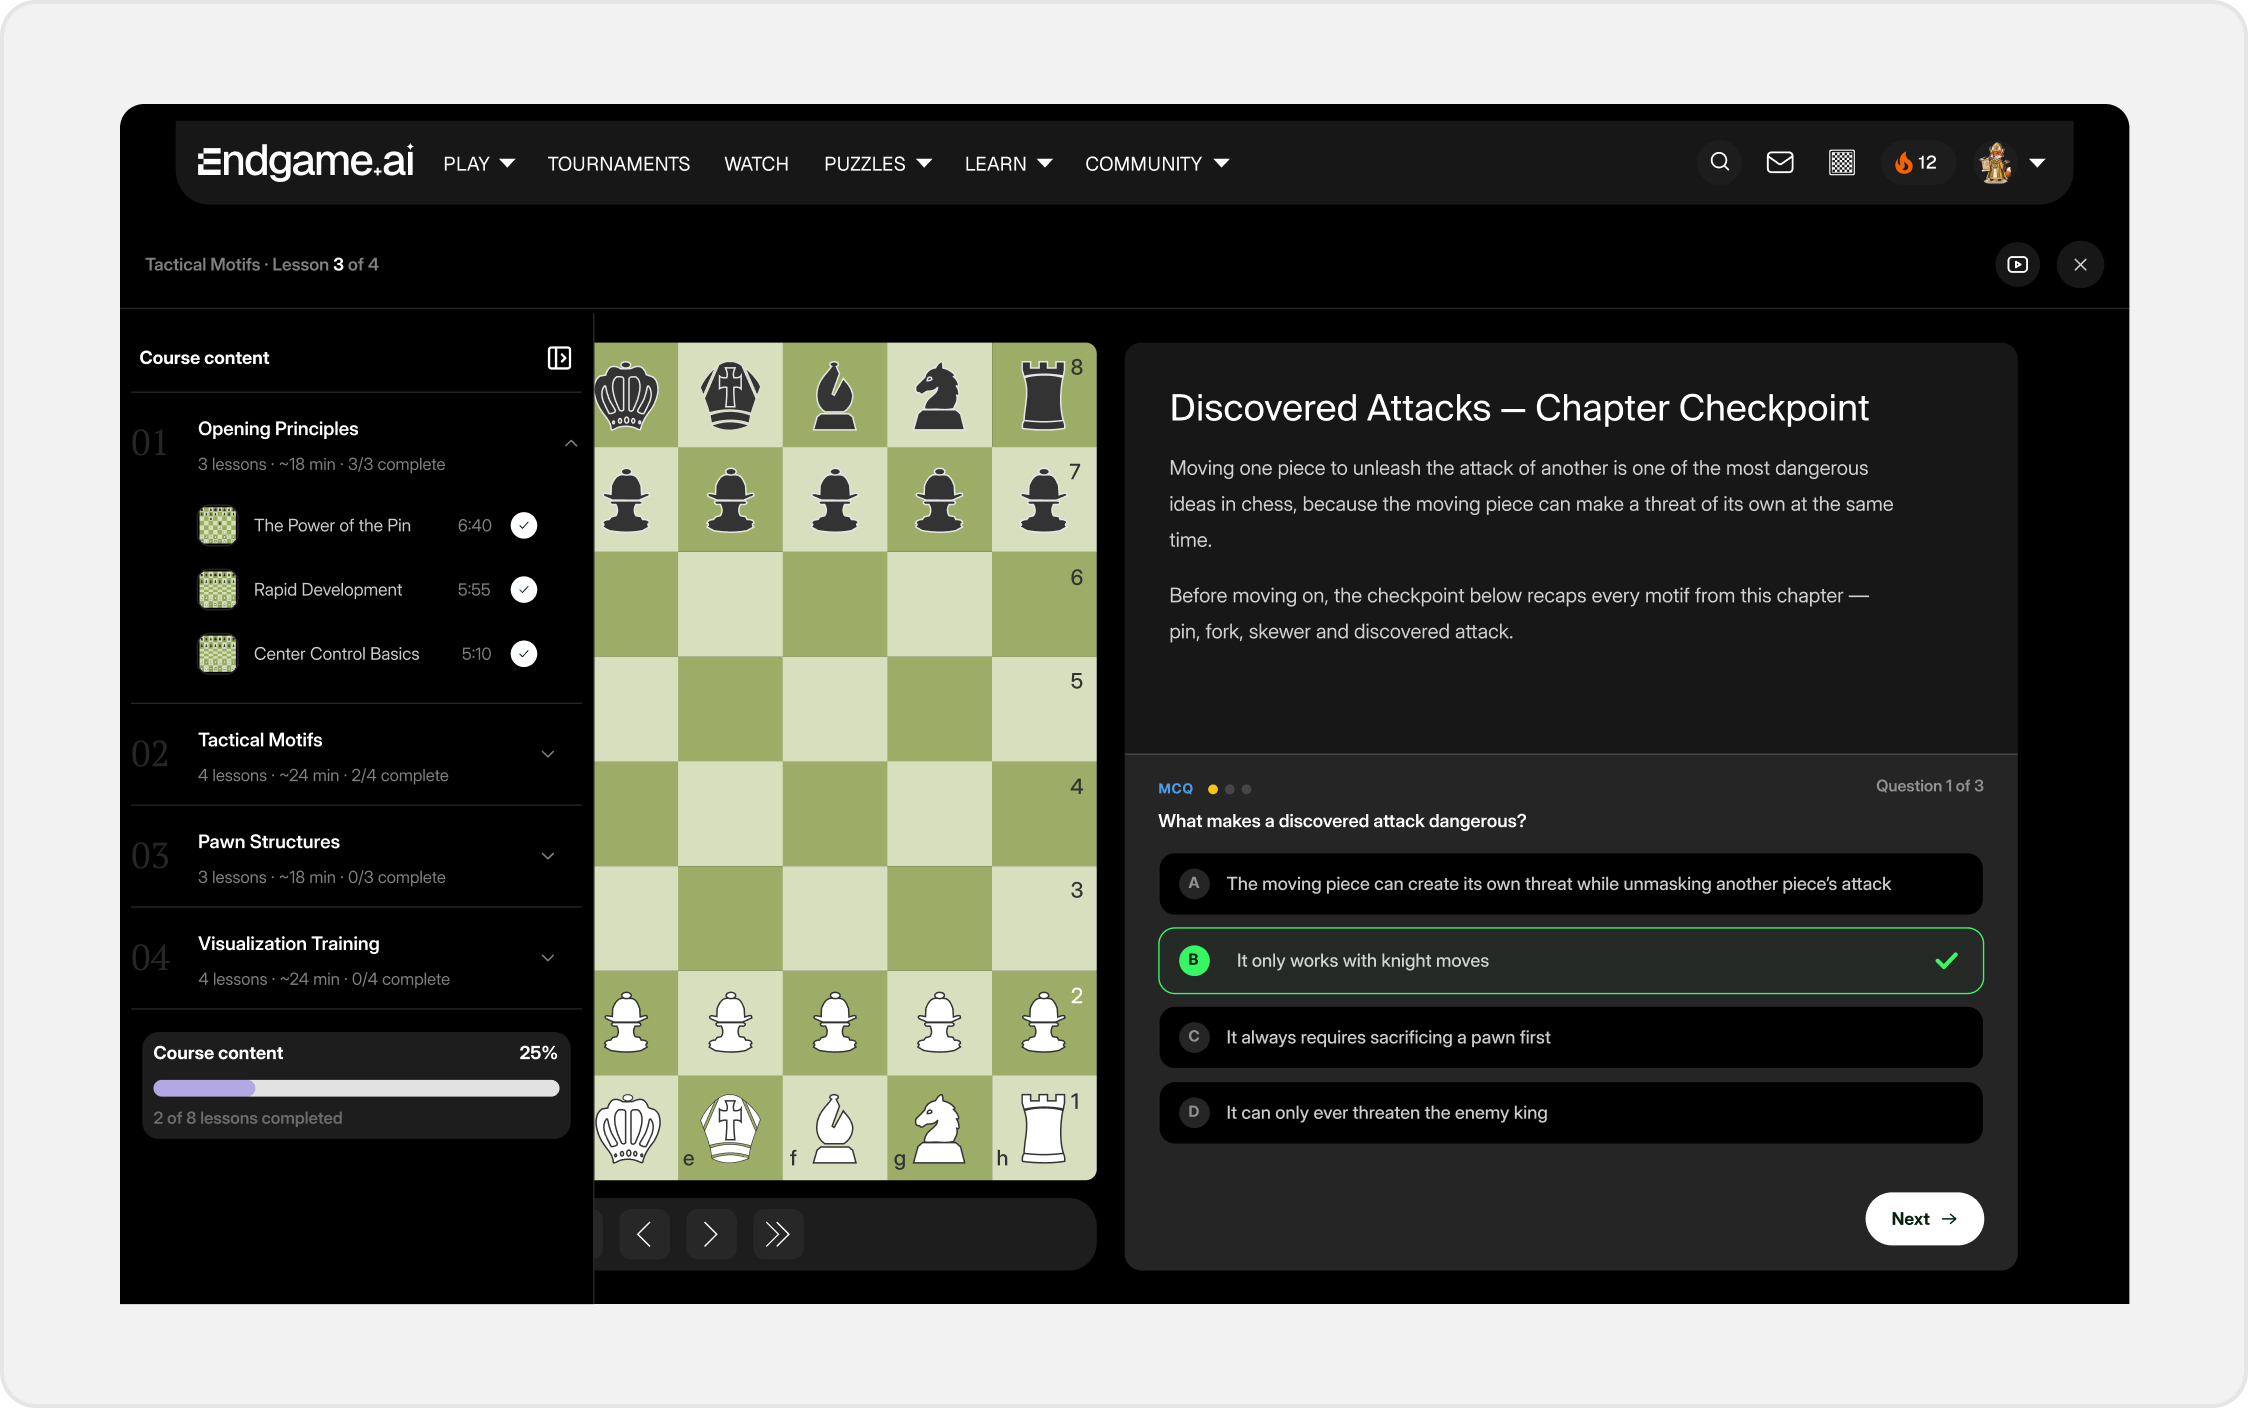2248x1408 pixels.
Task: Open the messages envelope icon
Action: pyautogui.click(x=1780, y=162)
